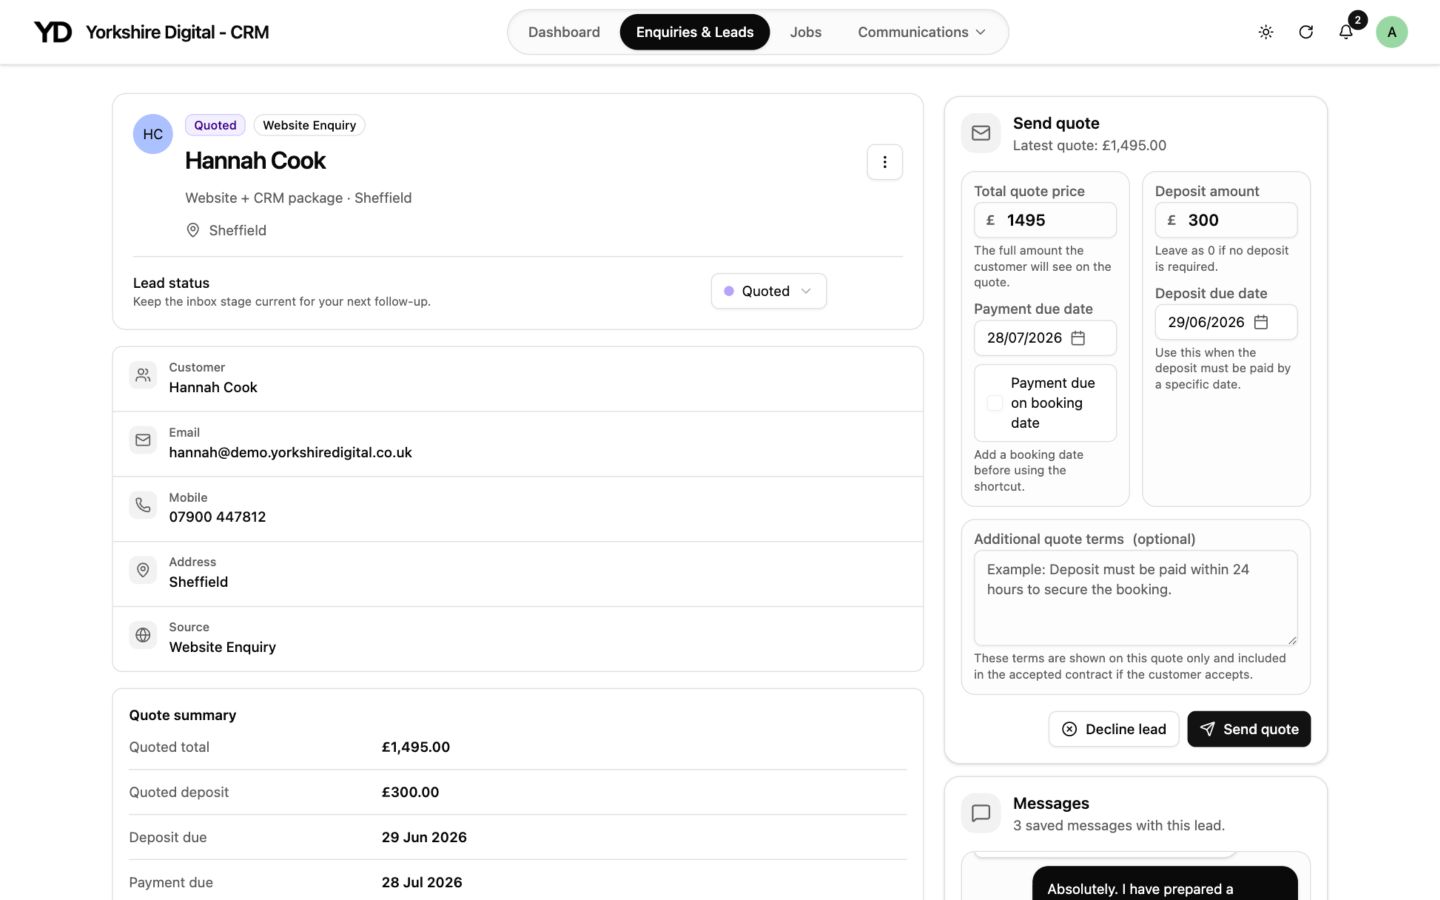Click the Hannah Cook heading
Viewport: 1440px width, 900px height.
(x=255, y=160)
